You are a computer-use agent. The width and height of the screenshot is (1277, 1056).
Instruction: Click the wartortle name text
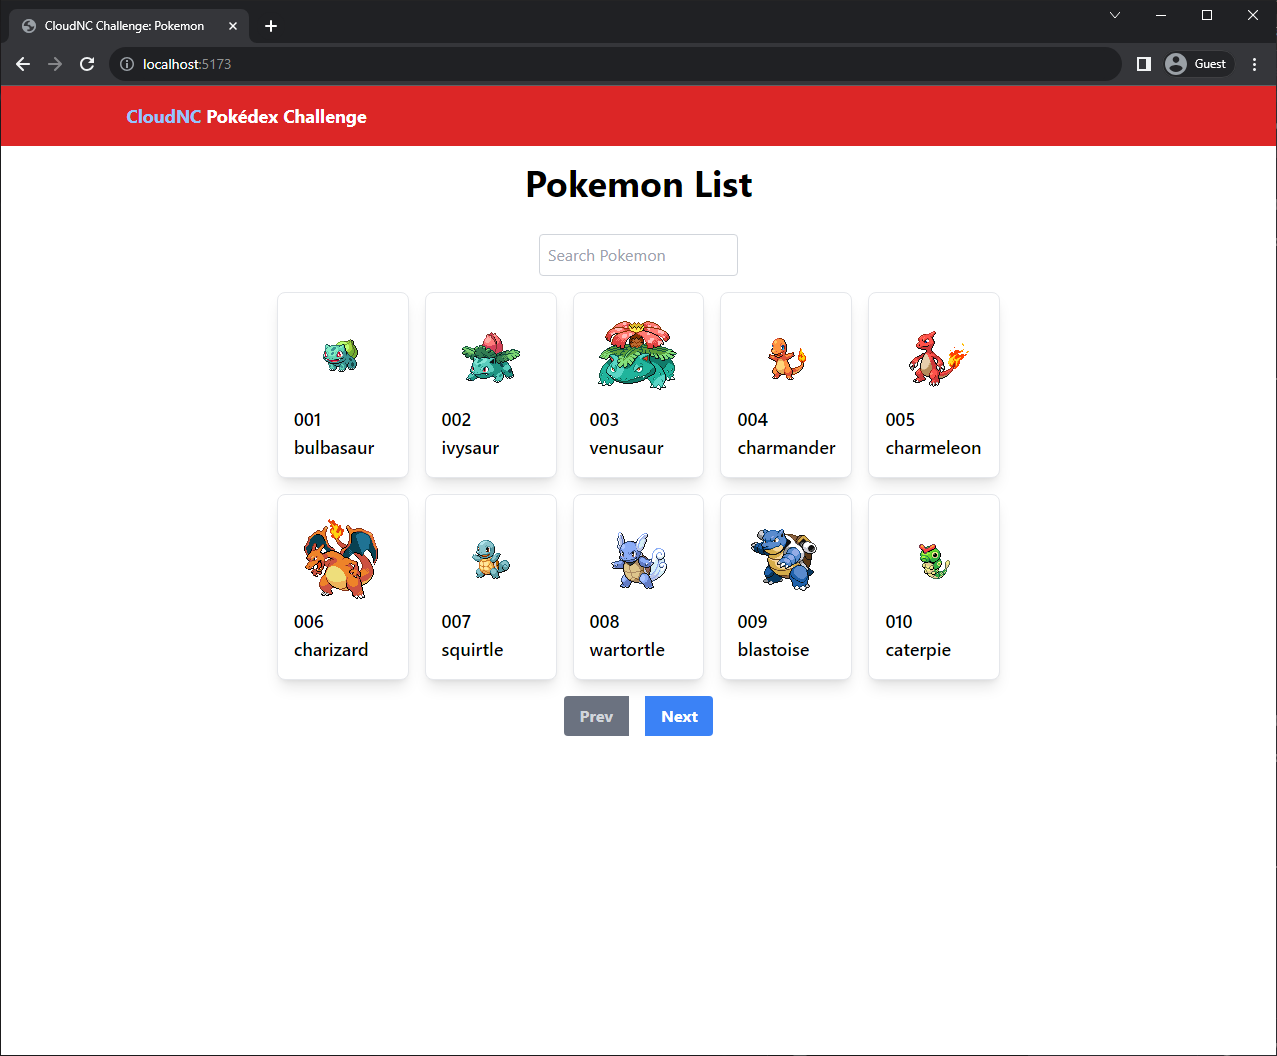(x=627, y=650)
